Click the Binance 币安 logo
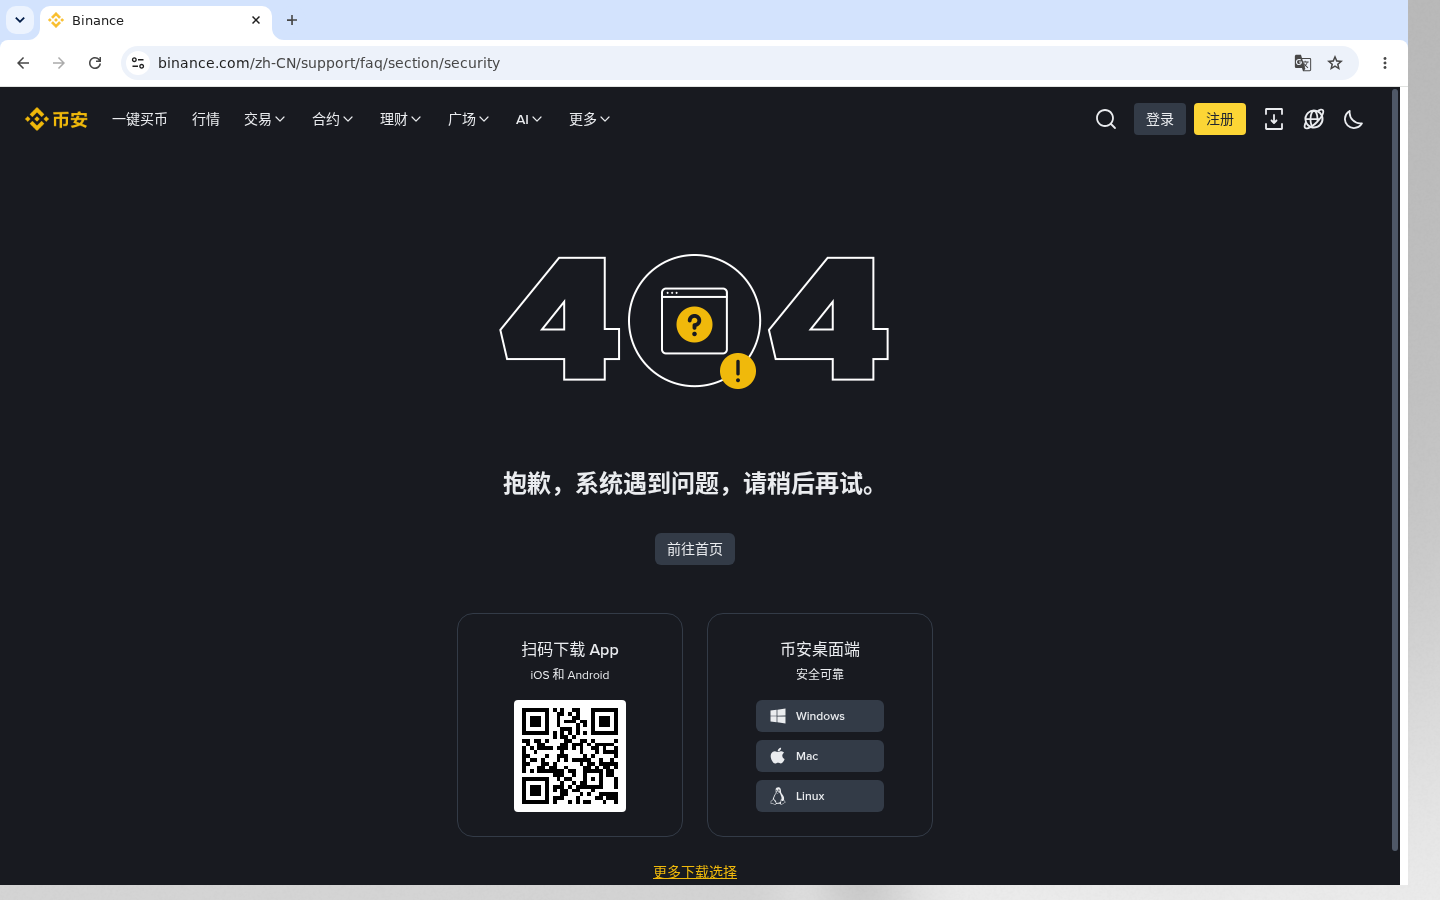Viewport: 1440px width, 900px height. [57, 119]
